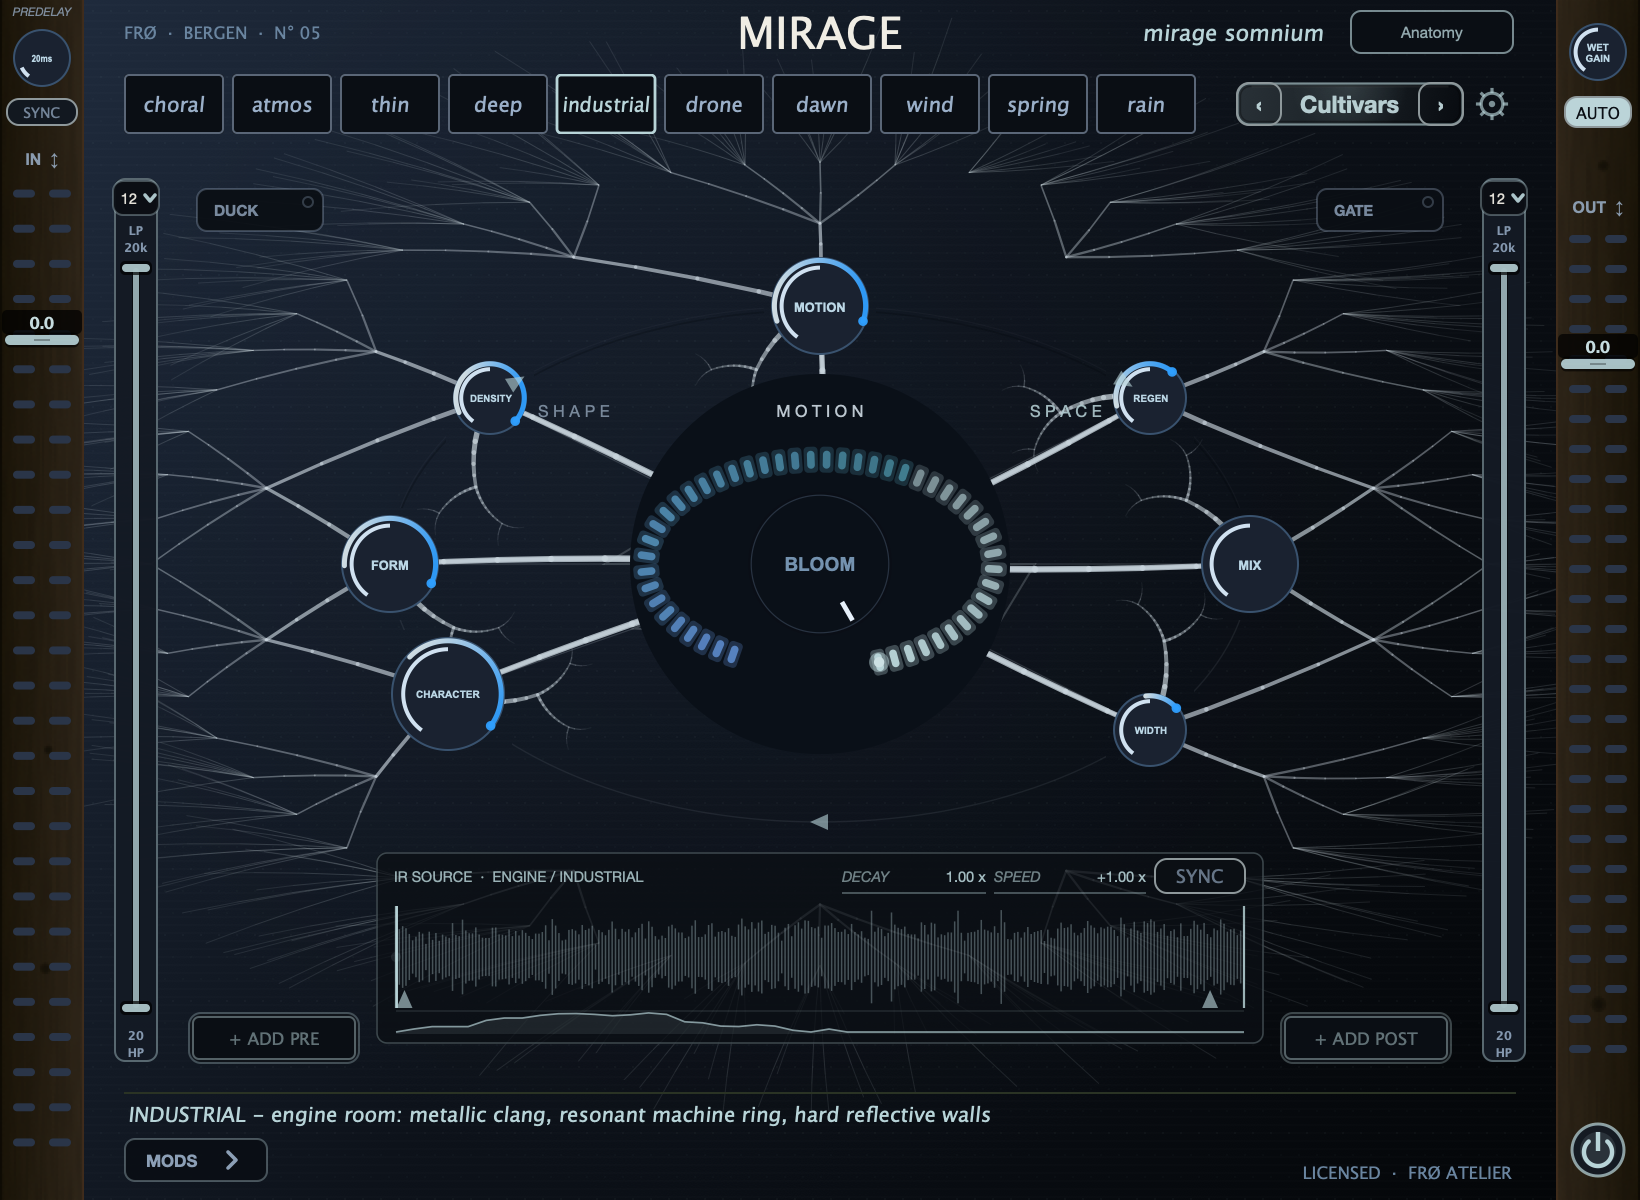Click the IR Source Engine / Industrial label
Screen dimensions: 1640x1200
(x=518, y=877)
